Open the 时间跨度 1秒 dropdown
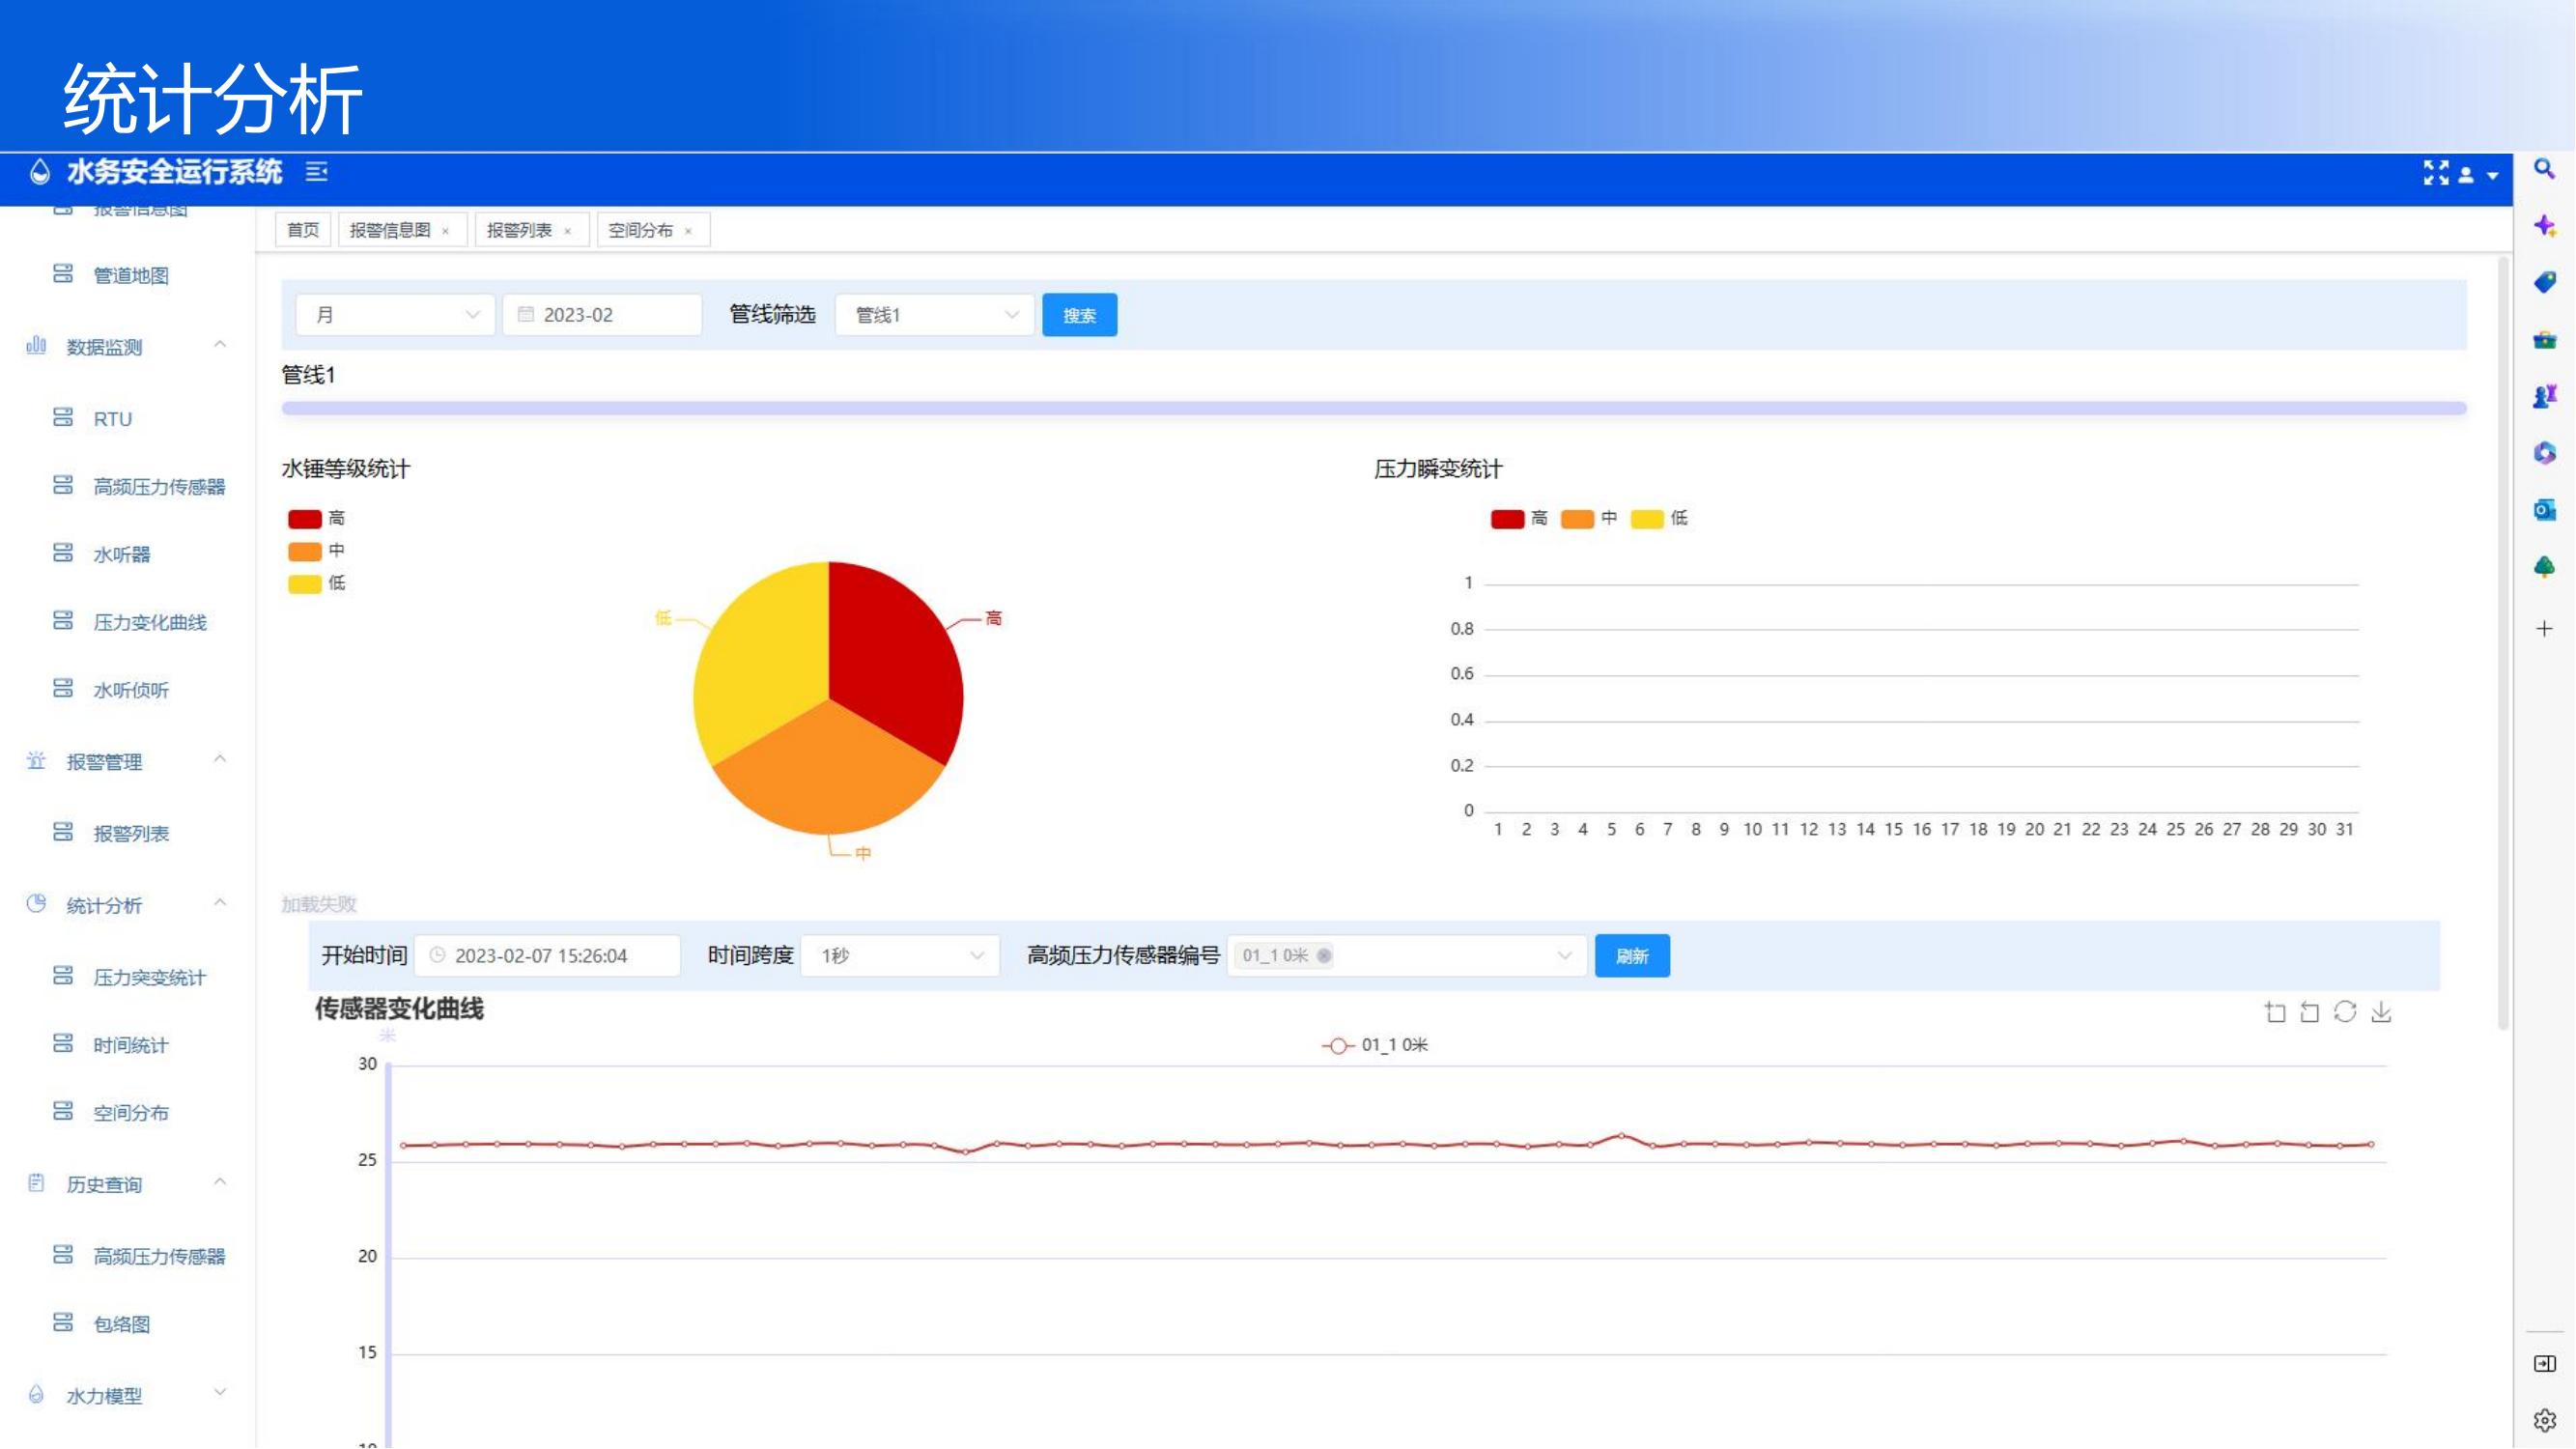The width and height of the screenshot is (2576, 1449). [900, 956]
